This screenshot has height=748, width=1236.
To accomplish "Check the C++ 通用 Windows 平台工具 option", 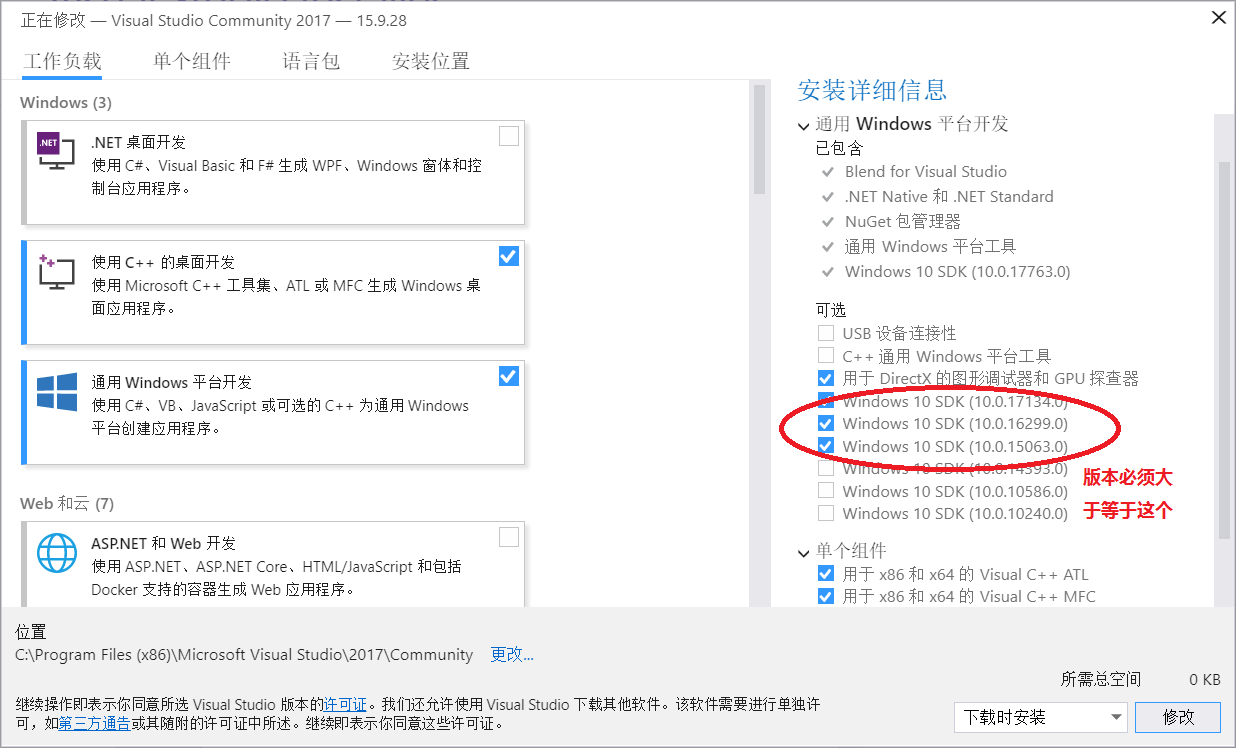I will click(x=826, y=355).
